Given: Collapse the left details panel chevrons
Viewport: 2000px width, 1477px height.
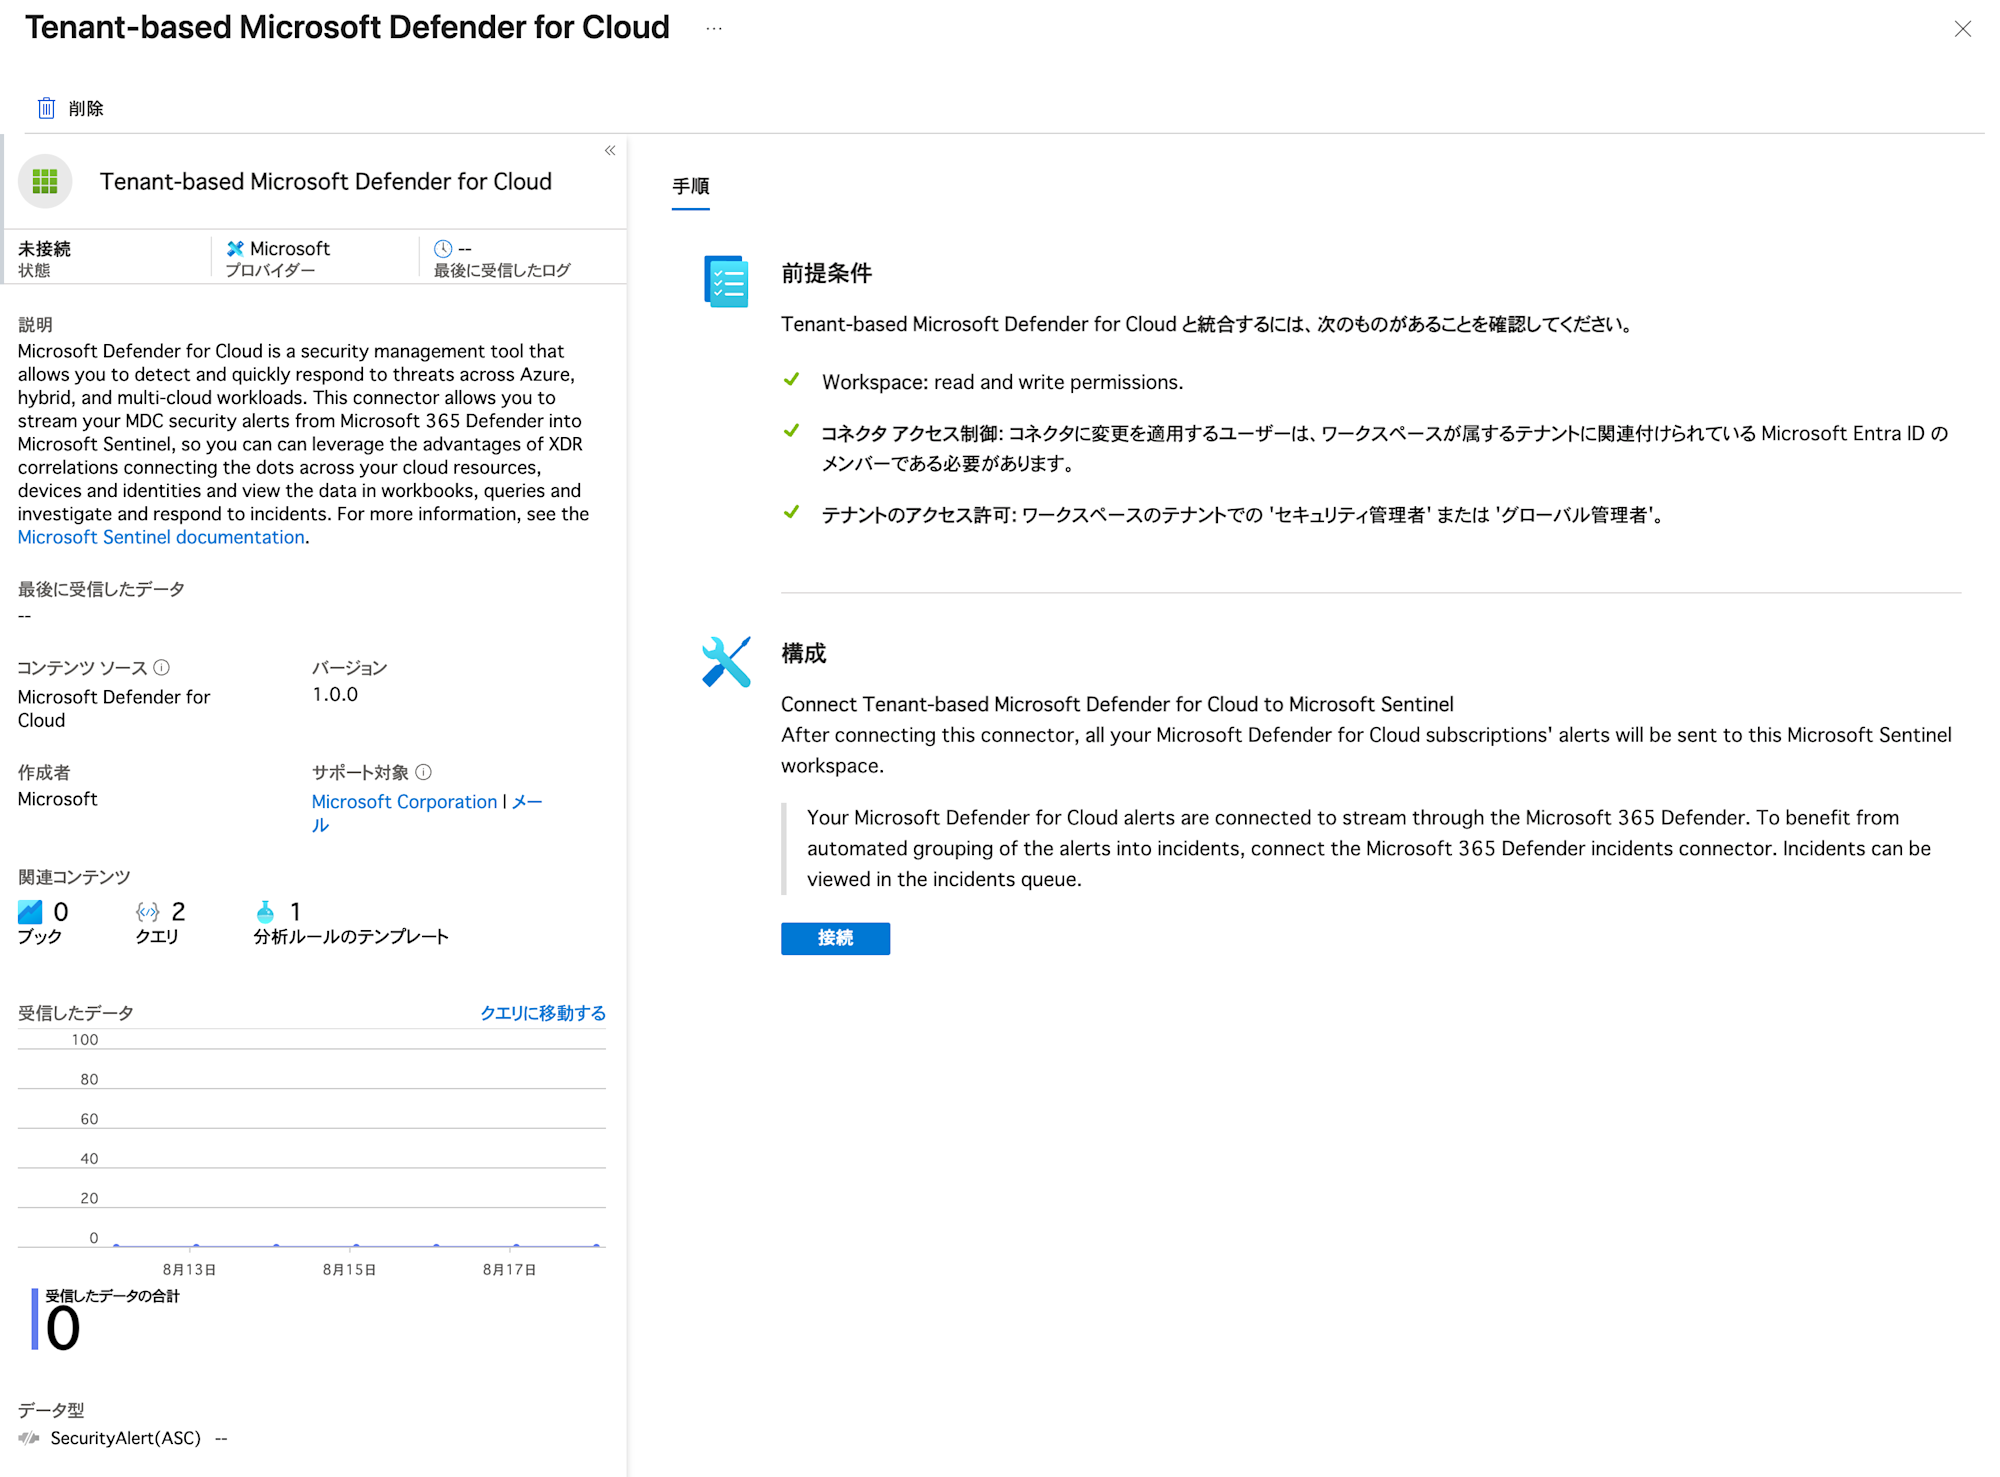Looking at the screenshot, I should coord(610,151).
